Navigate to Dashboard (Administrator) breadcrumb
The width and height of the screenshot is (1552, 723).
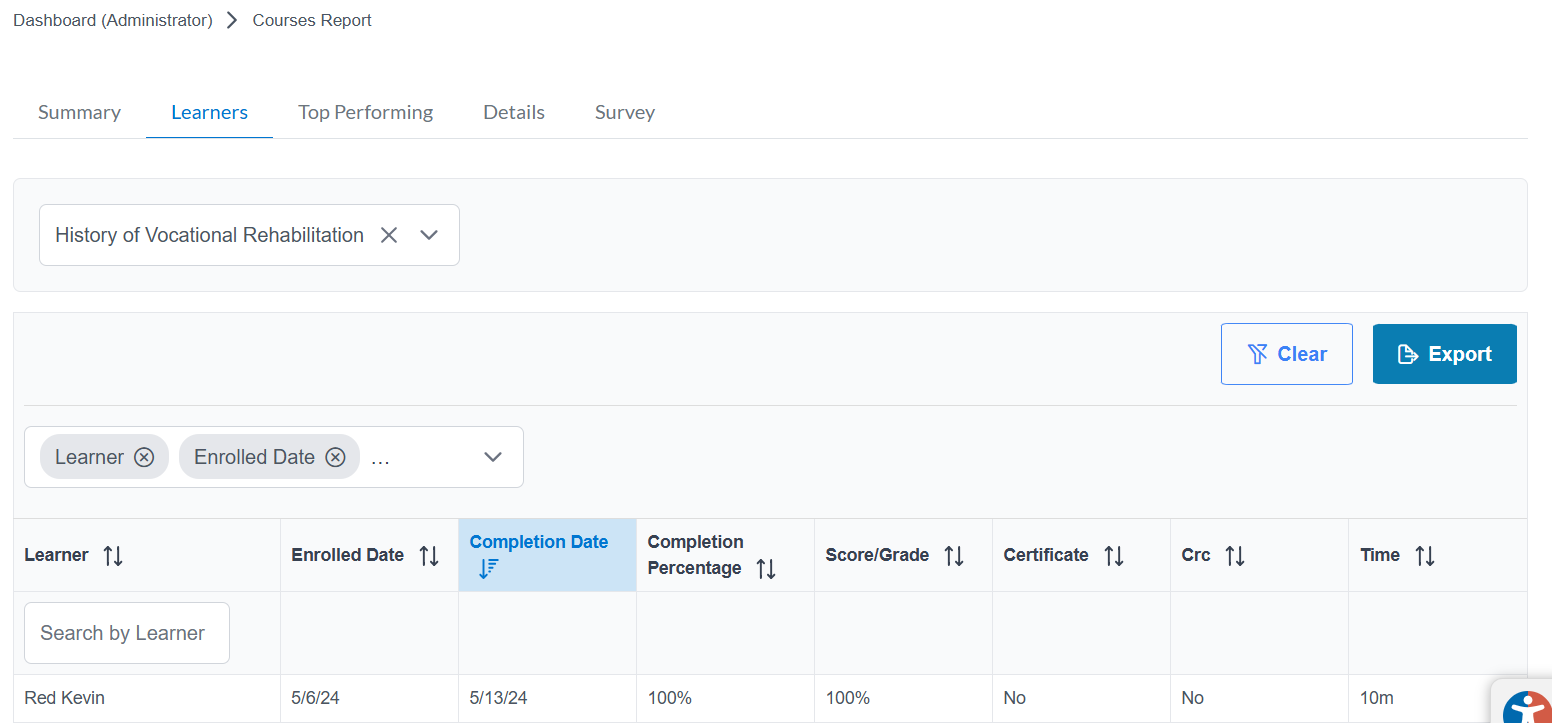coord(112,20)
